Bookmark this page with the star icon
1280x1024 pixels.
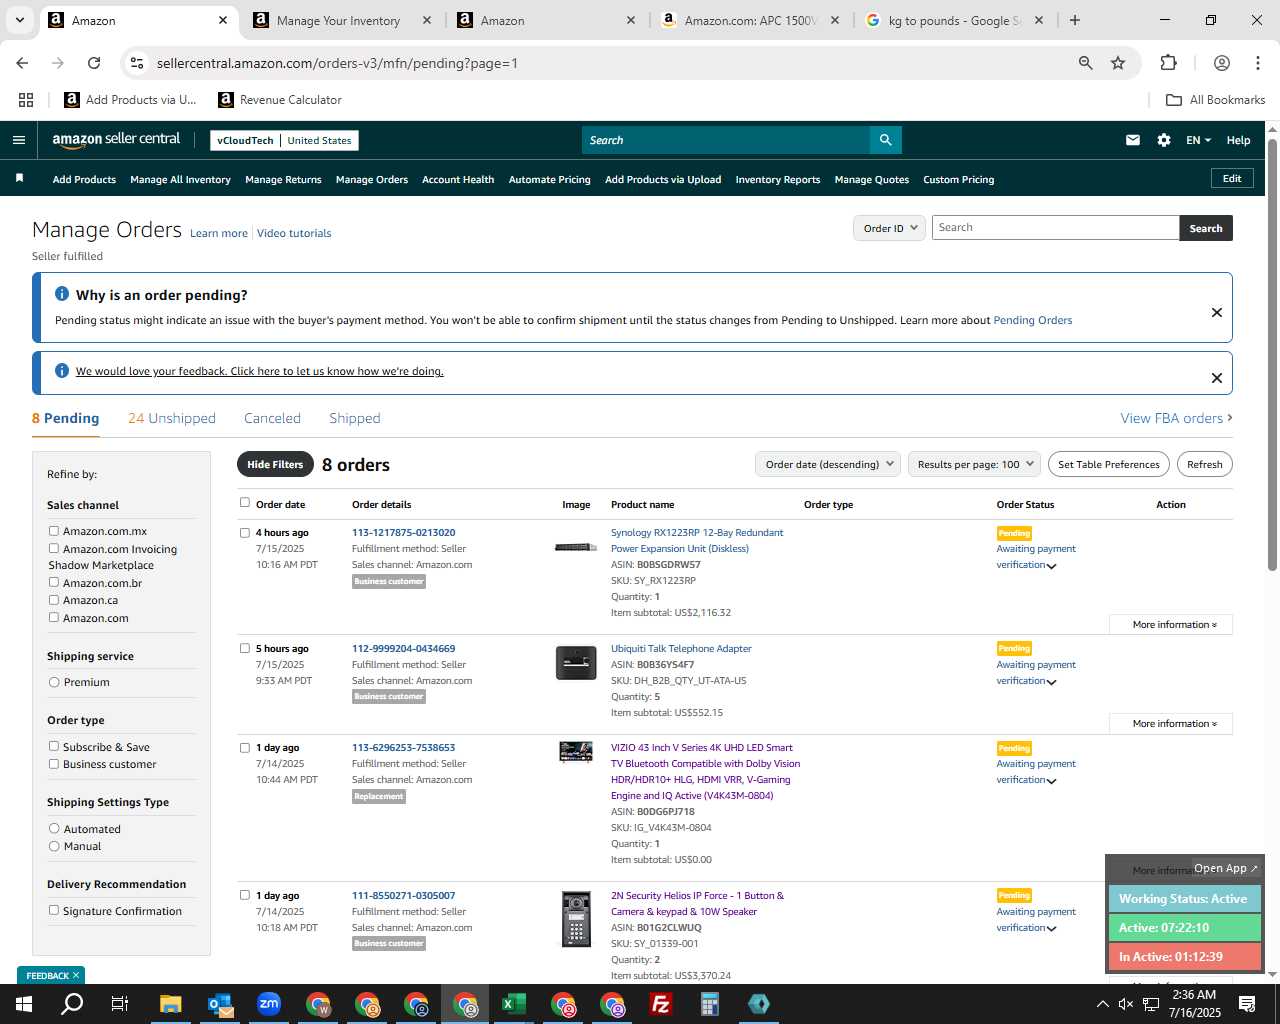tap(1118, 63)
